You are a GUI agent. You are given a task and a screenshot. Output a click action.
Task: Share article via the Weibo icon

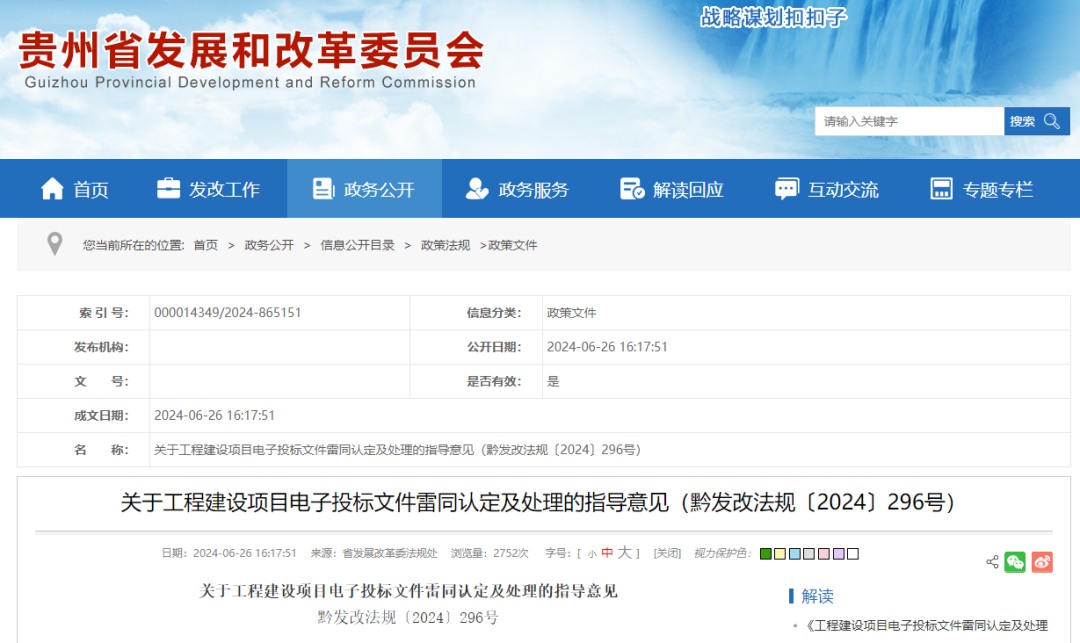point(1042,561)
